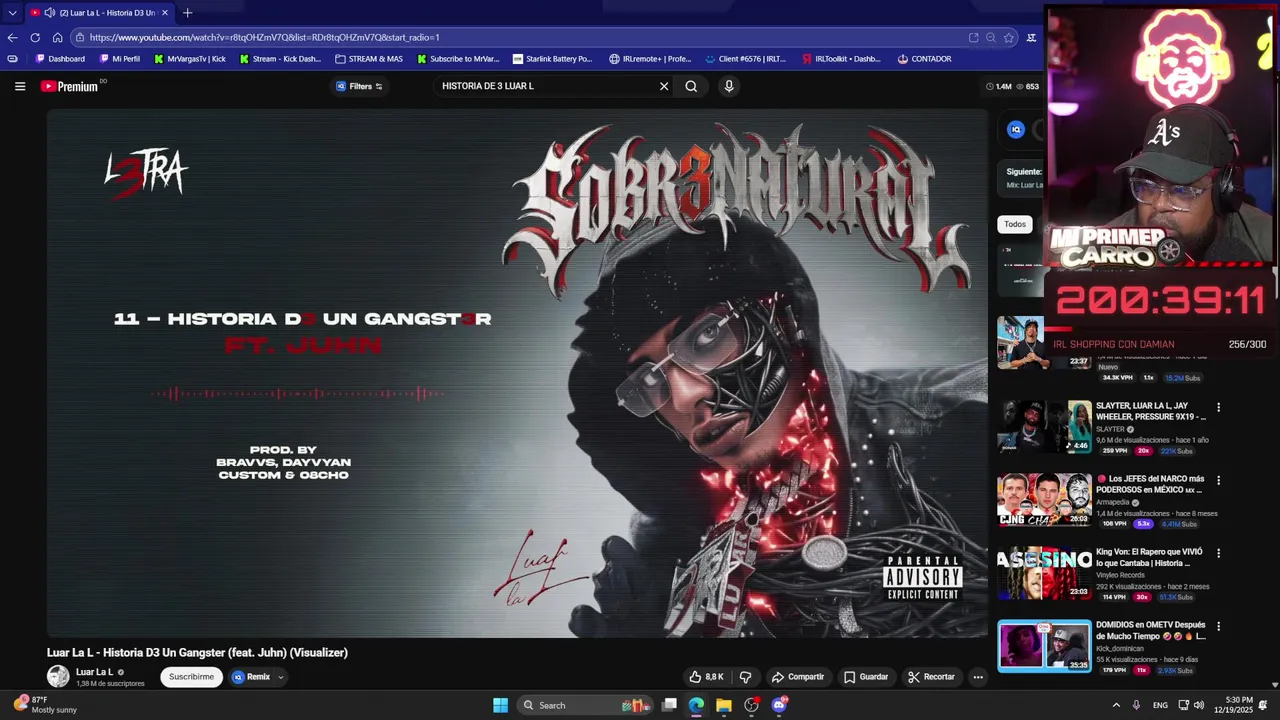1280x720 pixels.
Task: Open the Windows Start menu
Action: [x=500, y=705]
